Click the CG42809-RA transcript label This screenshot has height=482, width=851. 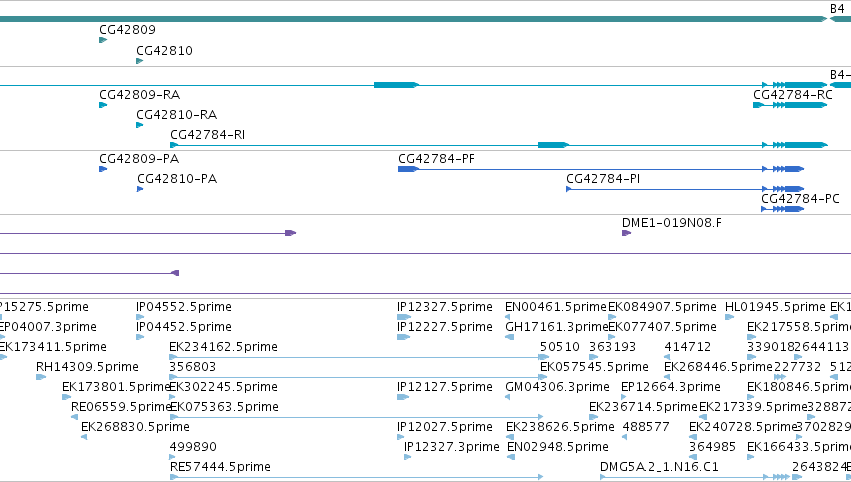(x=139, y=94)
